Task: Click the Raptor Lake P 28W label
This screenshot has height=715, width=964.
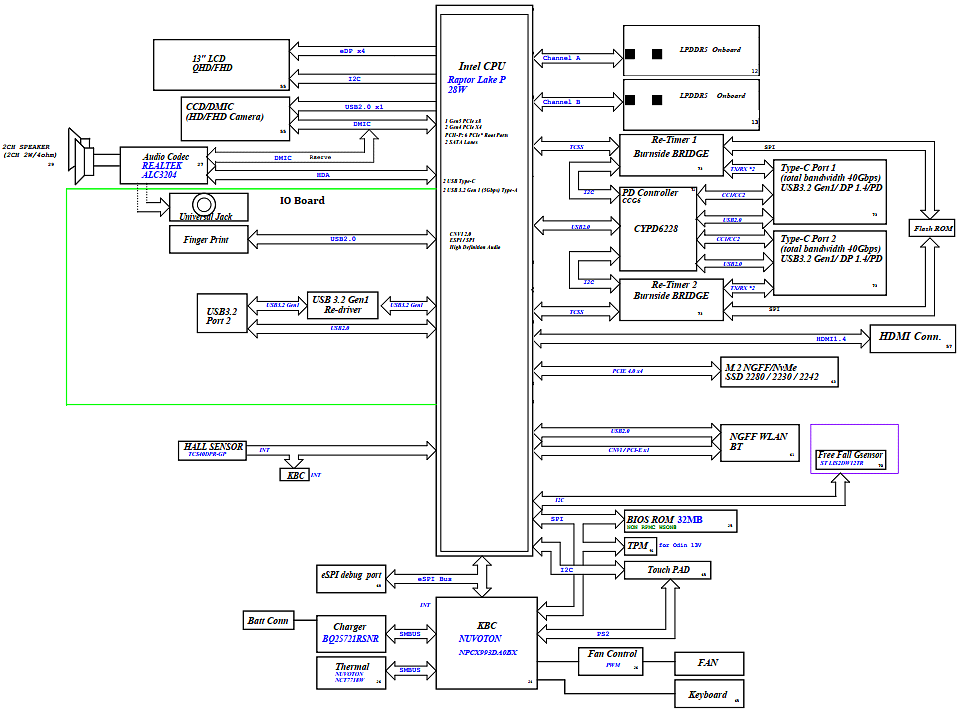Action: [476, 85]
